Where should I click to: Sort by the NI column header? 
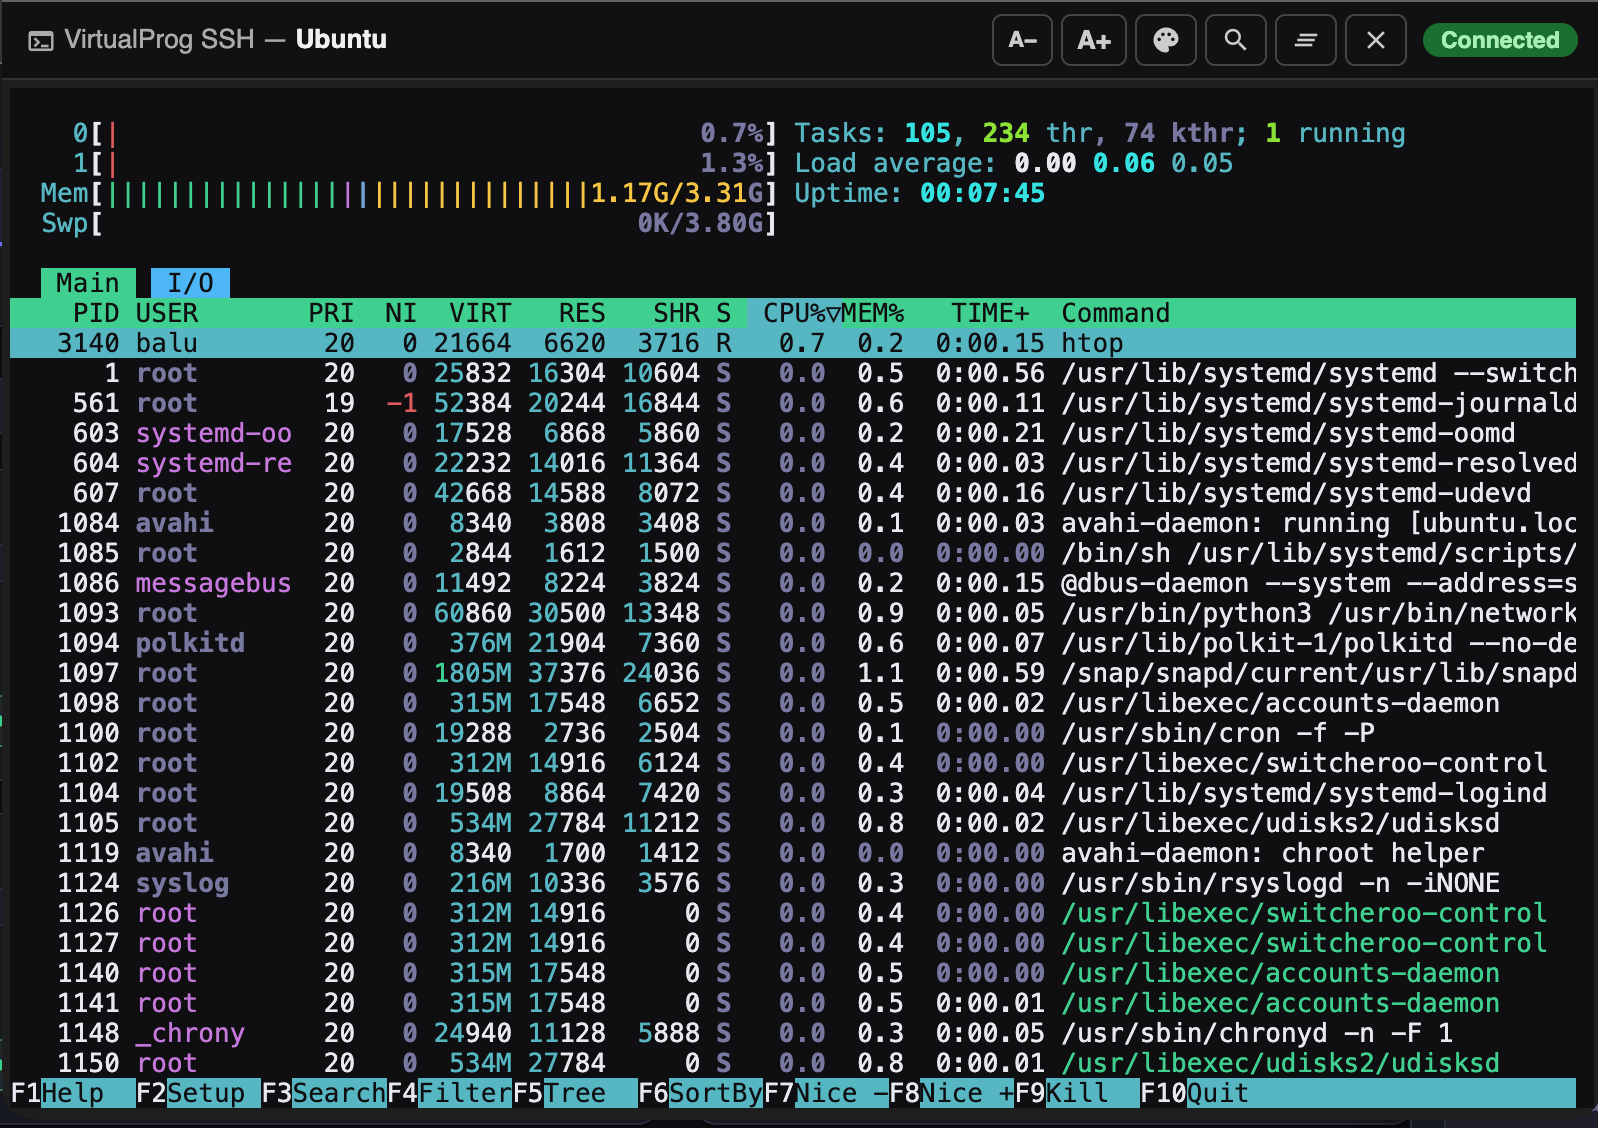(x=401, y=313)
